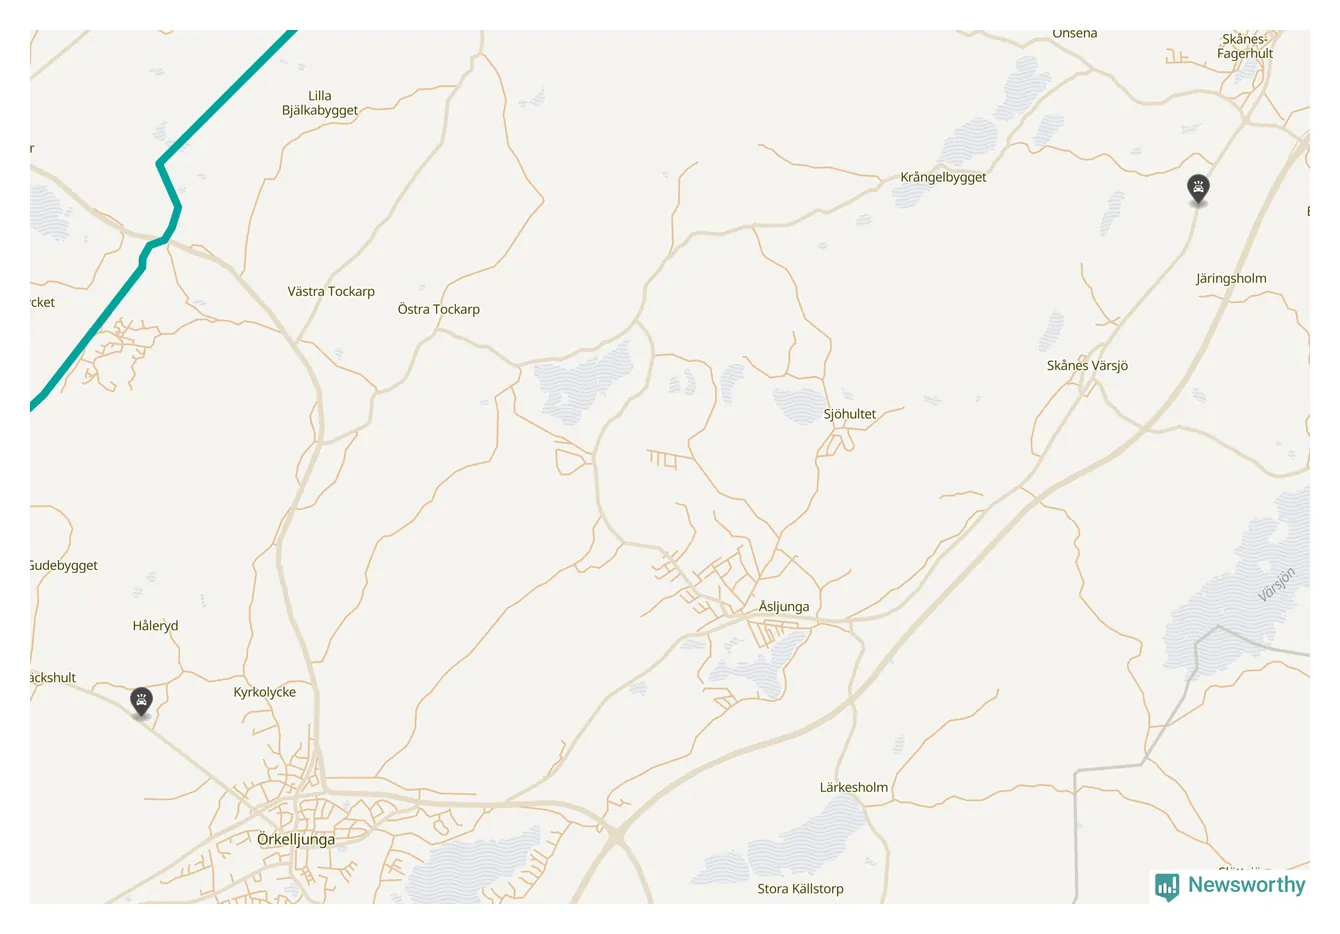Select the Skånes Värsjö label
1340x934 pixels.
point(1087,366)
